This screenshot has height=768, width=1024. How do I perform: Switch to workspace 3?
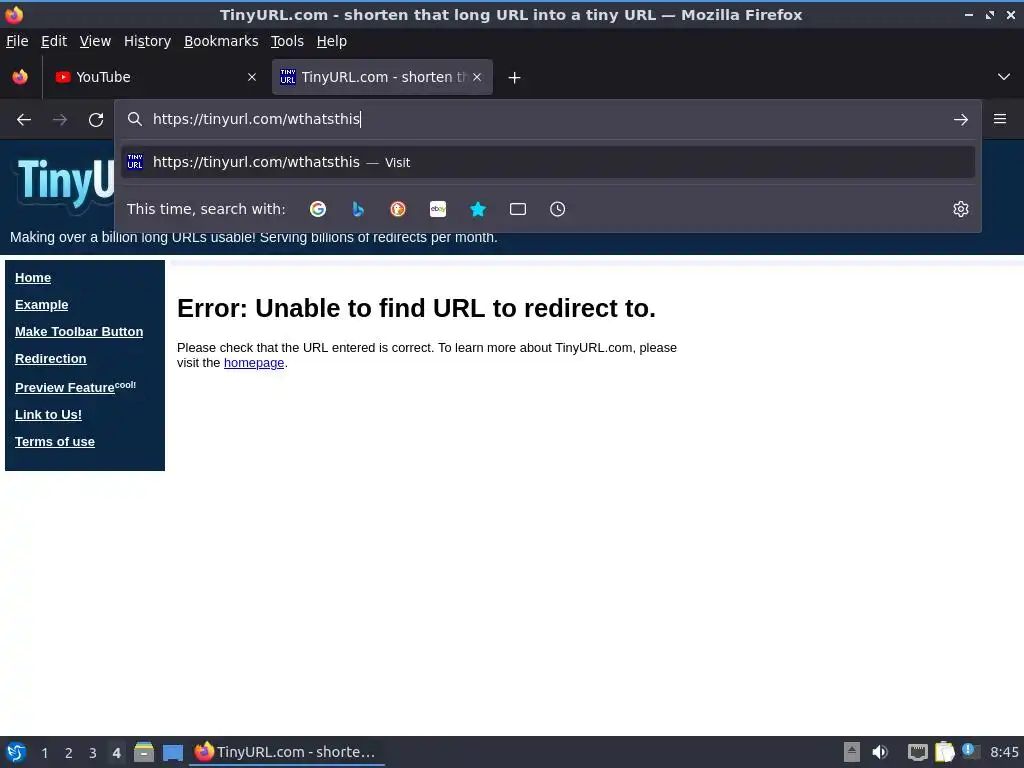point(93,753)
